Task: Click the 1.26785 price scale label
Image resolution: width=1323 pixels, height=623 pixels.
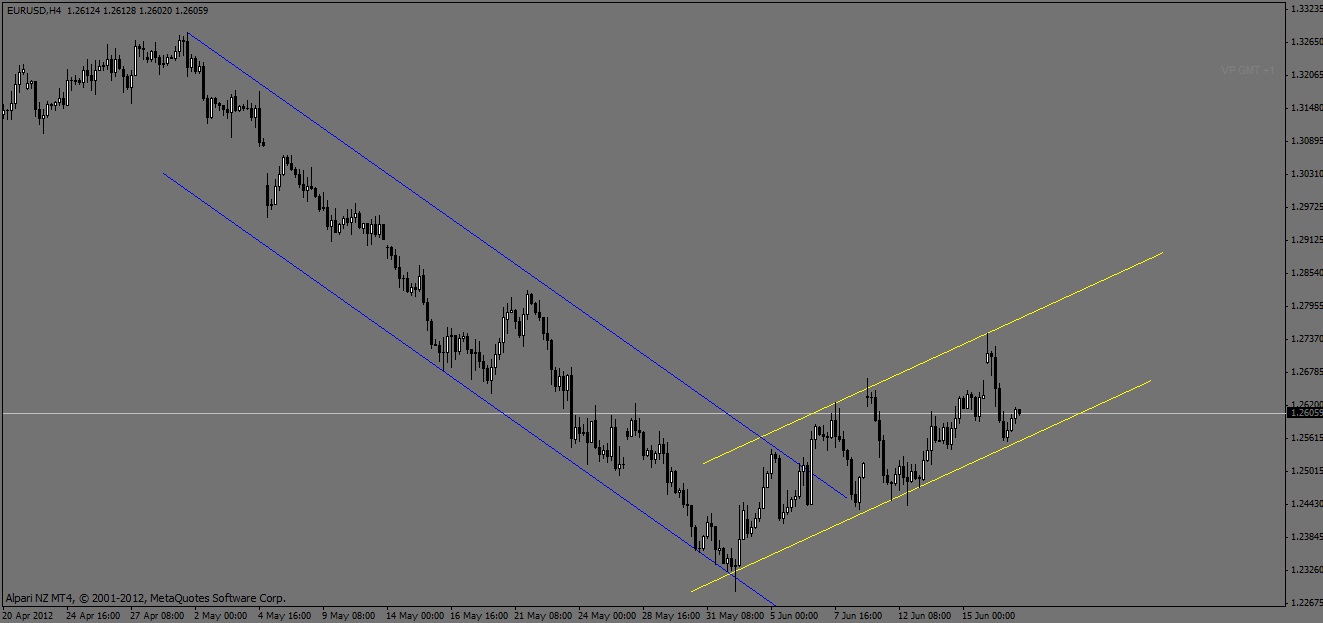Action: [1303, 372]
